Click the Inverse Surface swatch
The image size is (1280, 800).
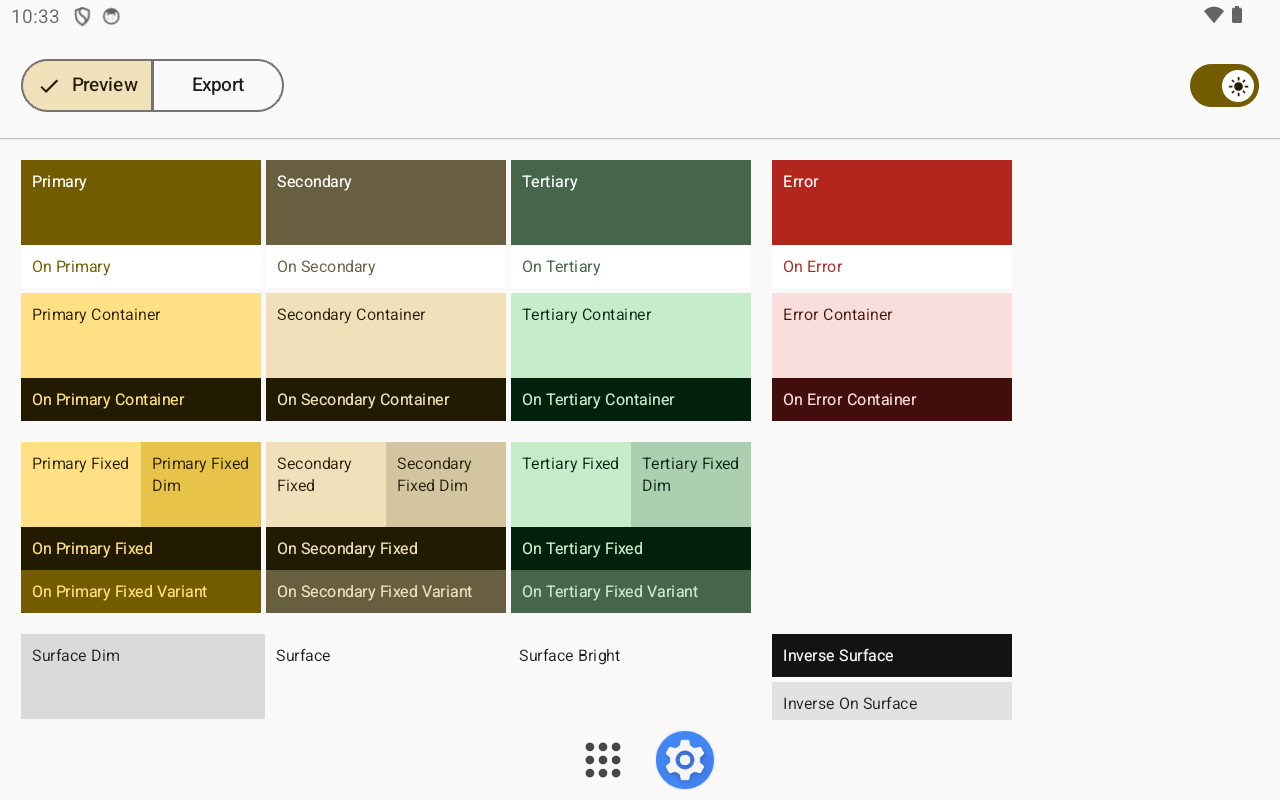(x=892, y=655)
